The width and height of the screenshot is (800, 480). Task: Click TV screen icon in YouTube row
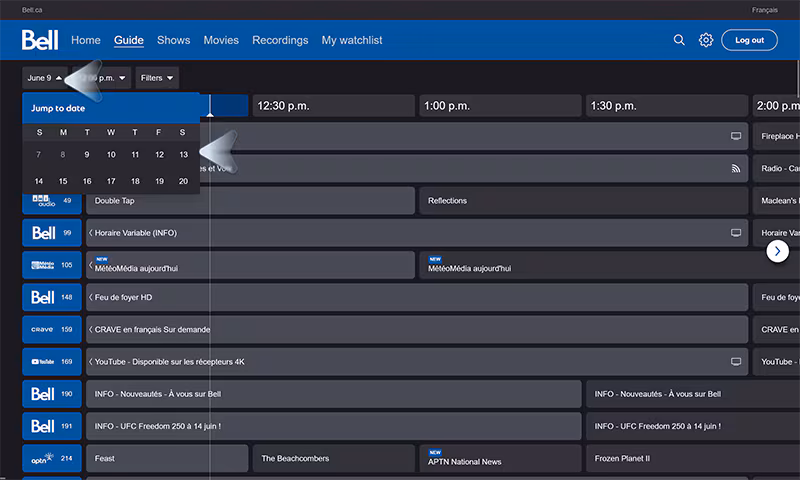point(736,361)
